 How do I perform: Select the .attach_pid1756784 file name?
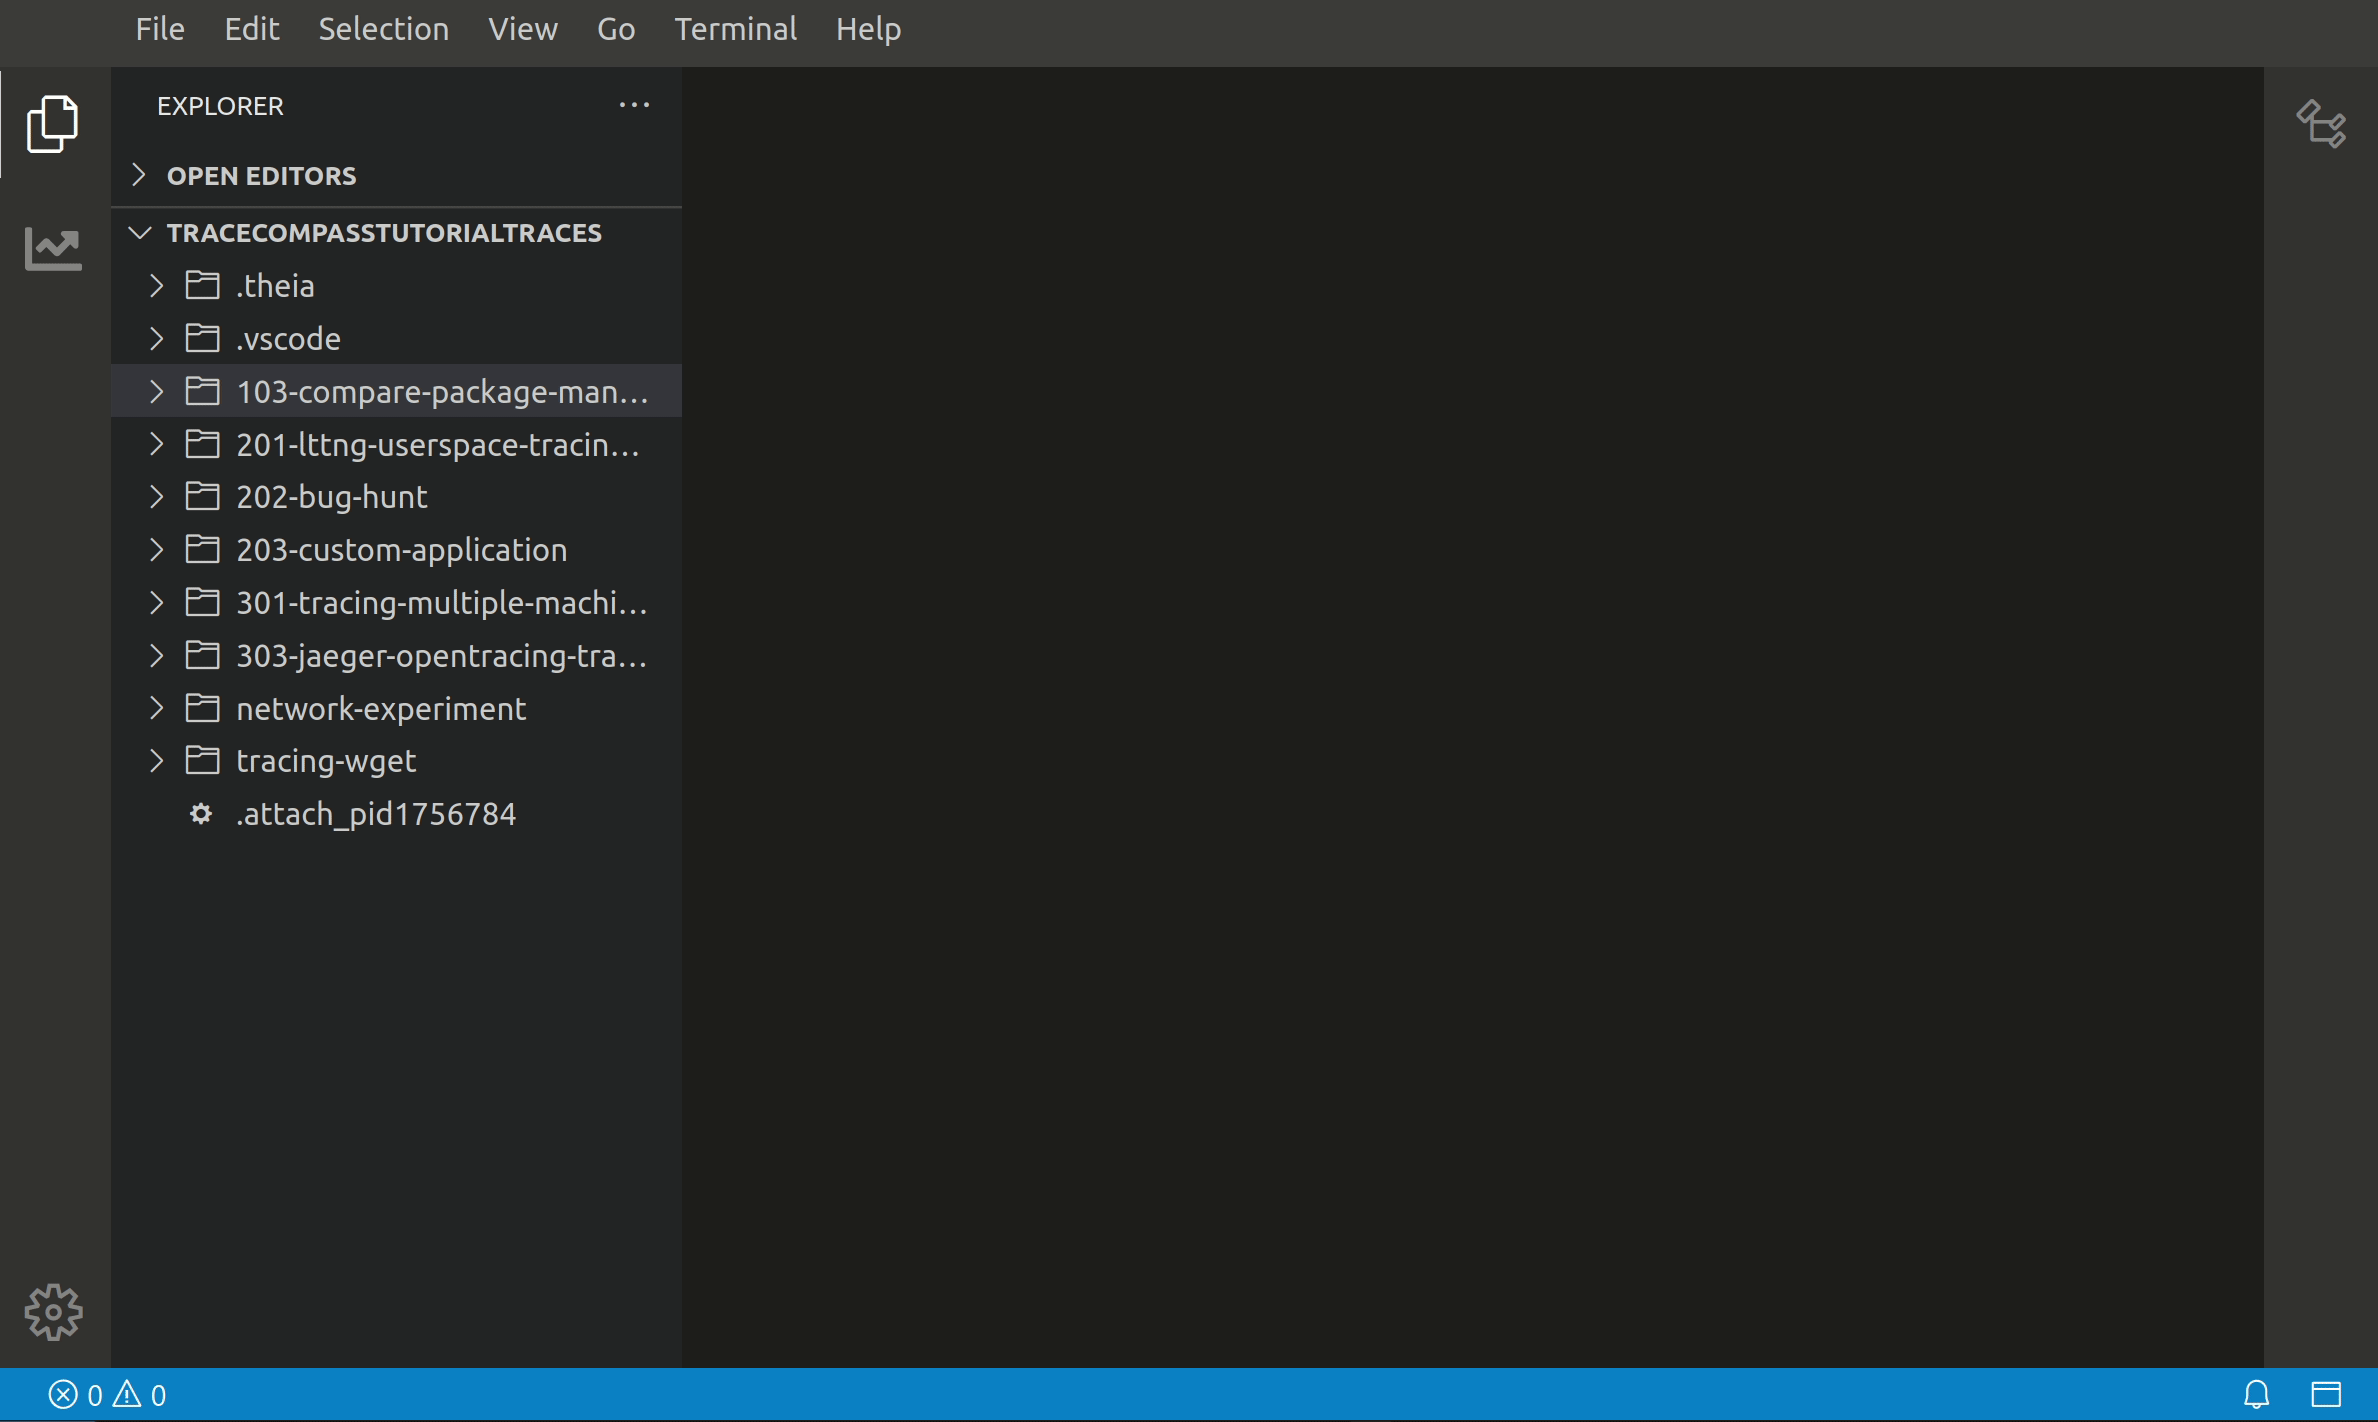tap(376, 814)
